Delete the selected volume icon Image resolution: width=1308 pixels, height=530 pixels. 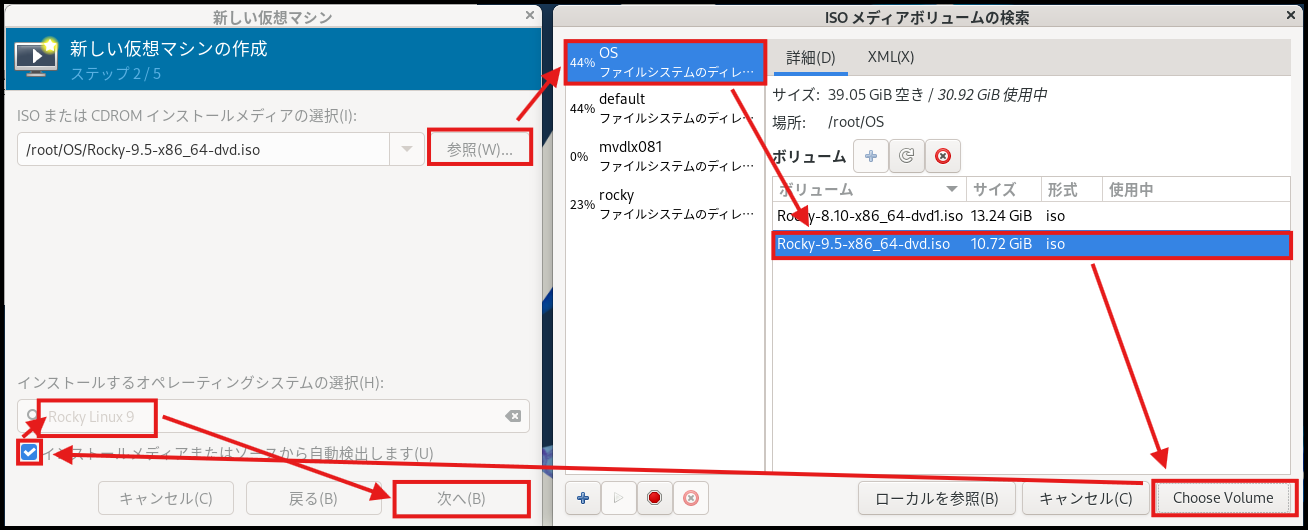point(942,156)
